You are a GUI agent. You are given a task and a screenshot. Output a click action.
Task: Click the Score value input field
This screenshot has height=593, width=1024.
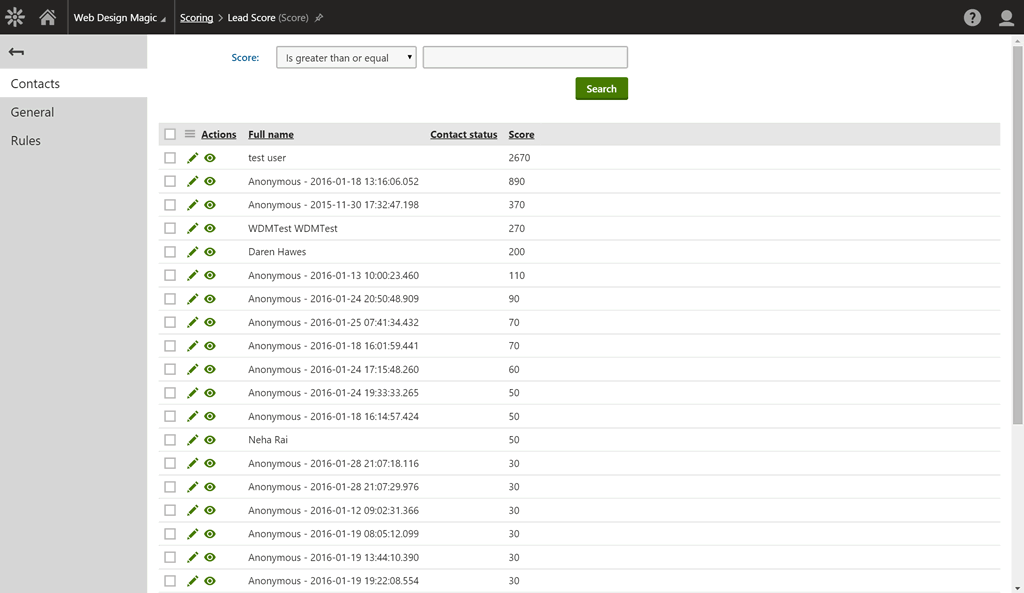[525, 58]
